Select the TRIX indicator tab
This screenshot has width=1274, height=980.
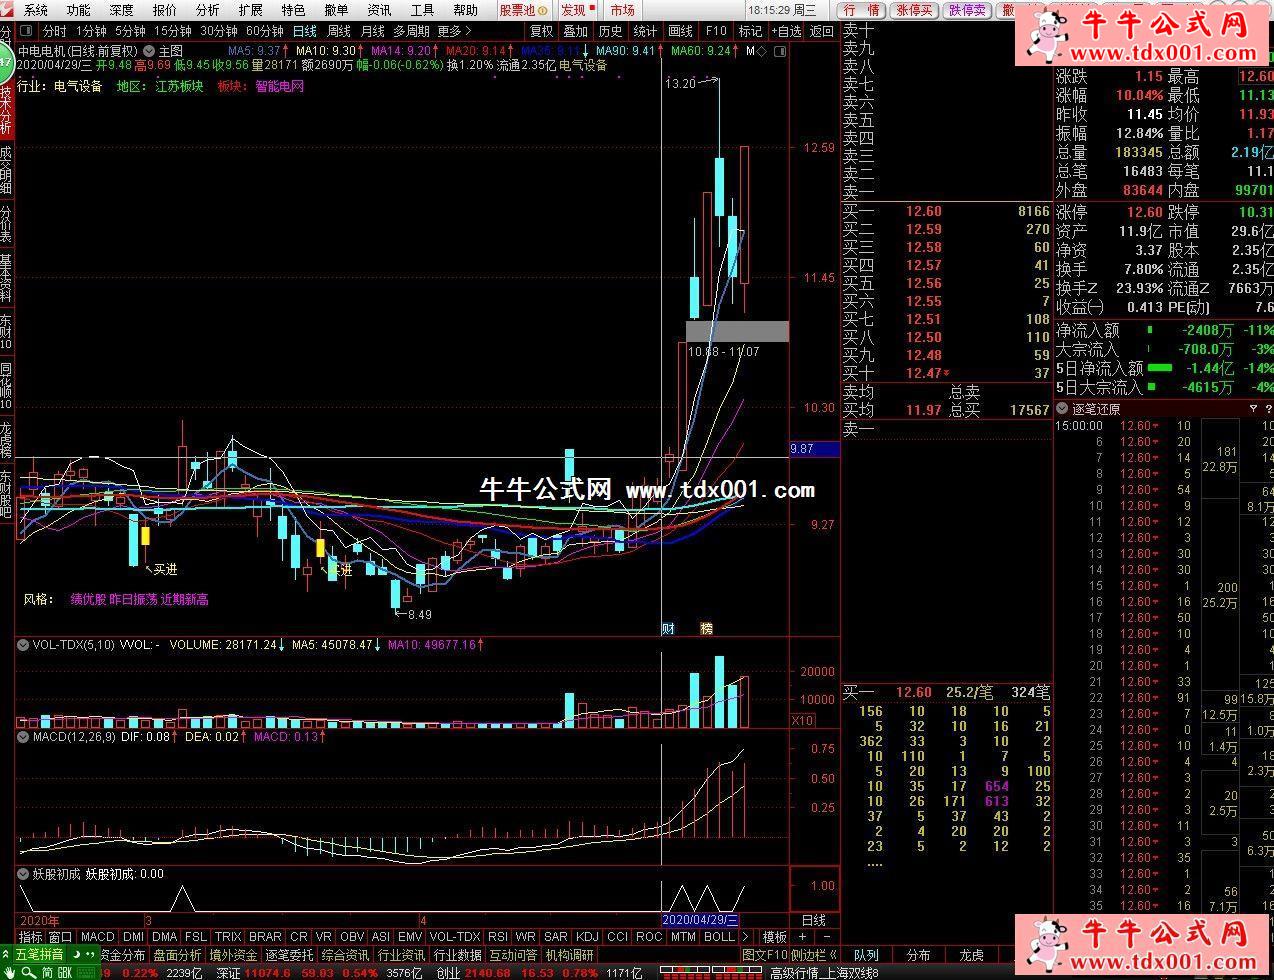pyautogui.click(x=227, y=937)
